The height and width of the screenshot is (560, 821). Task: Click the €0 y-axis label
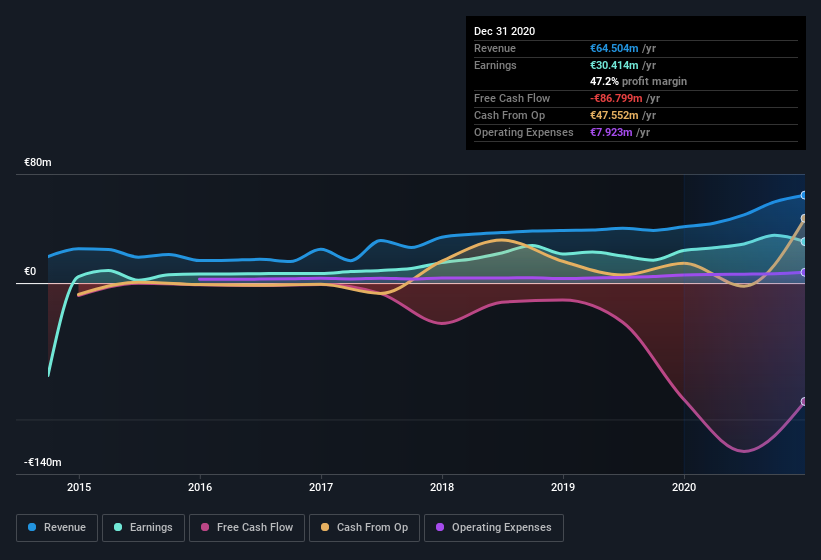pyautogui.click(x=30, y=271)
